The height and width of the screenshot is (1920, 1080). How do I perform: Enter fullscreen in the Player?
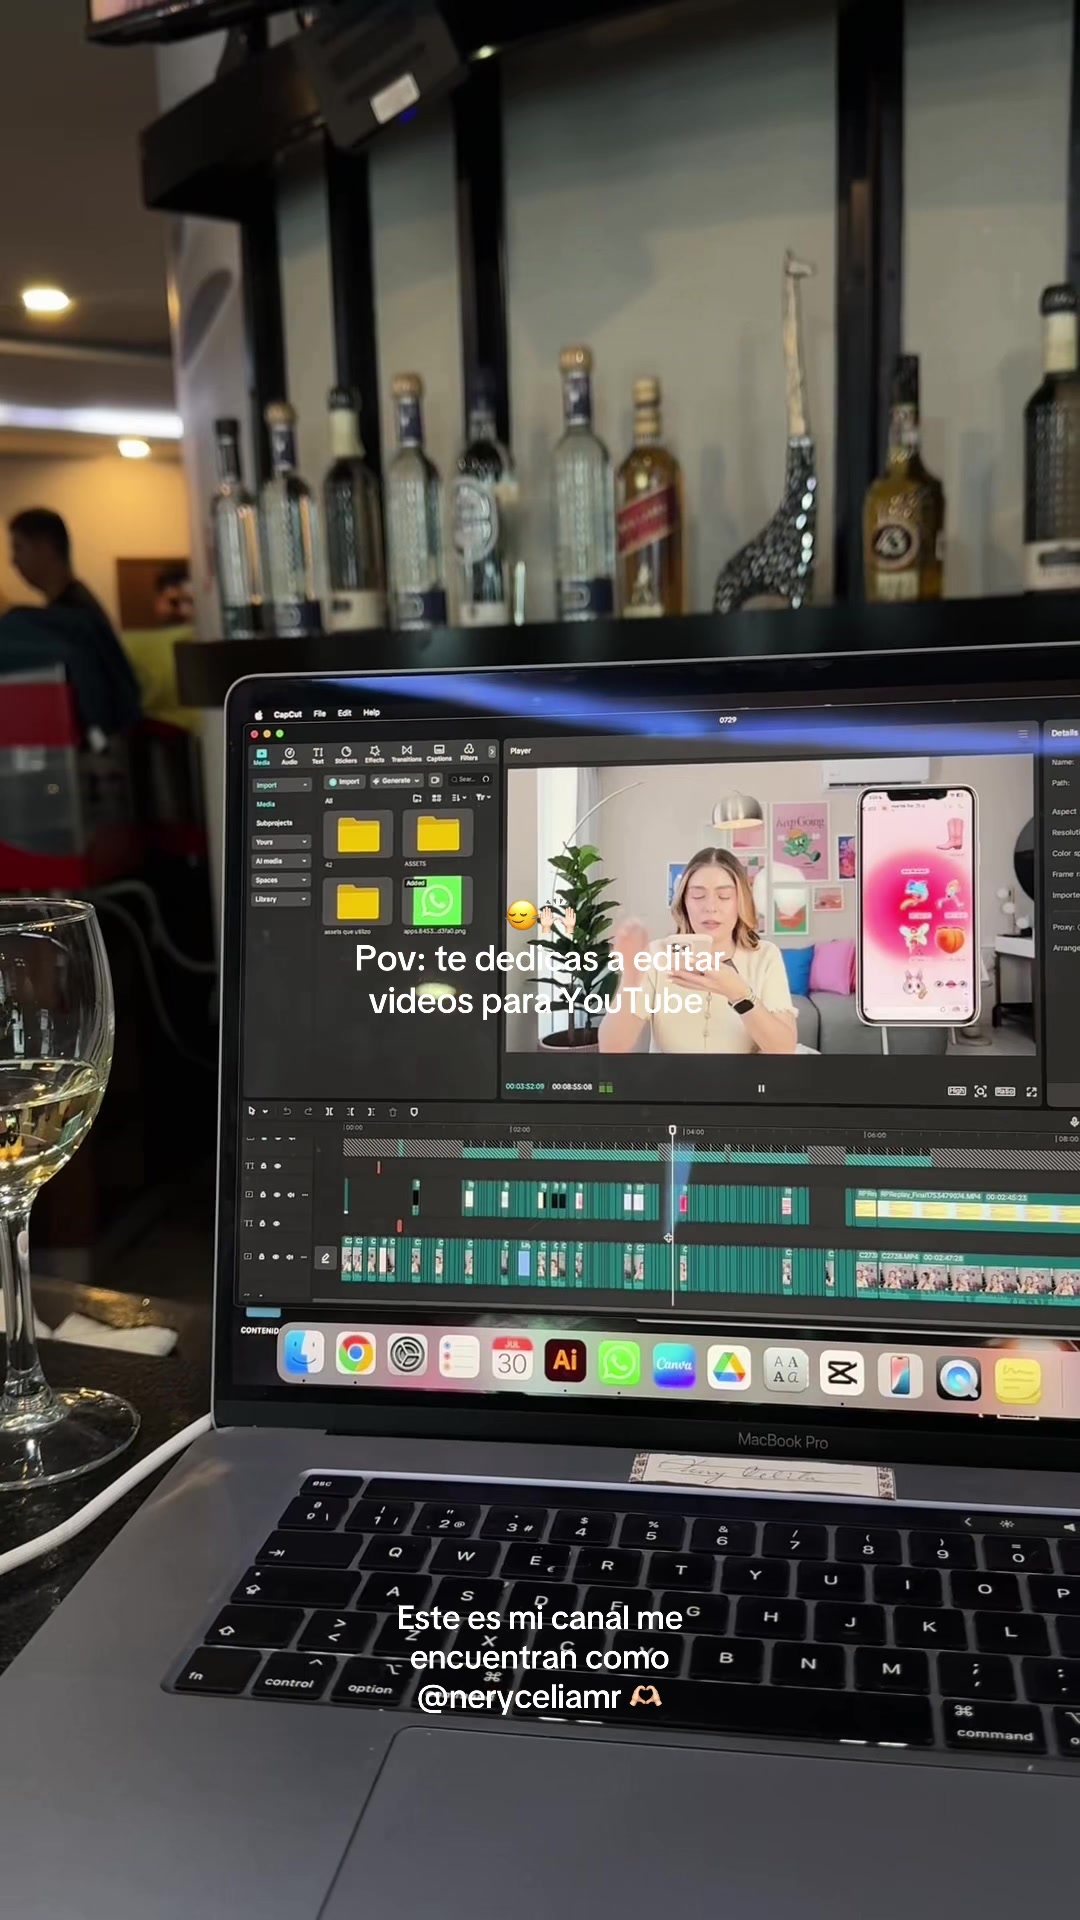[x=1031, y=1091]
